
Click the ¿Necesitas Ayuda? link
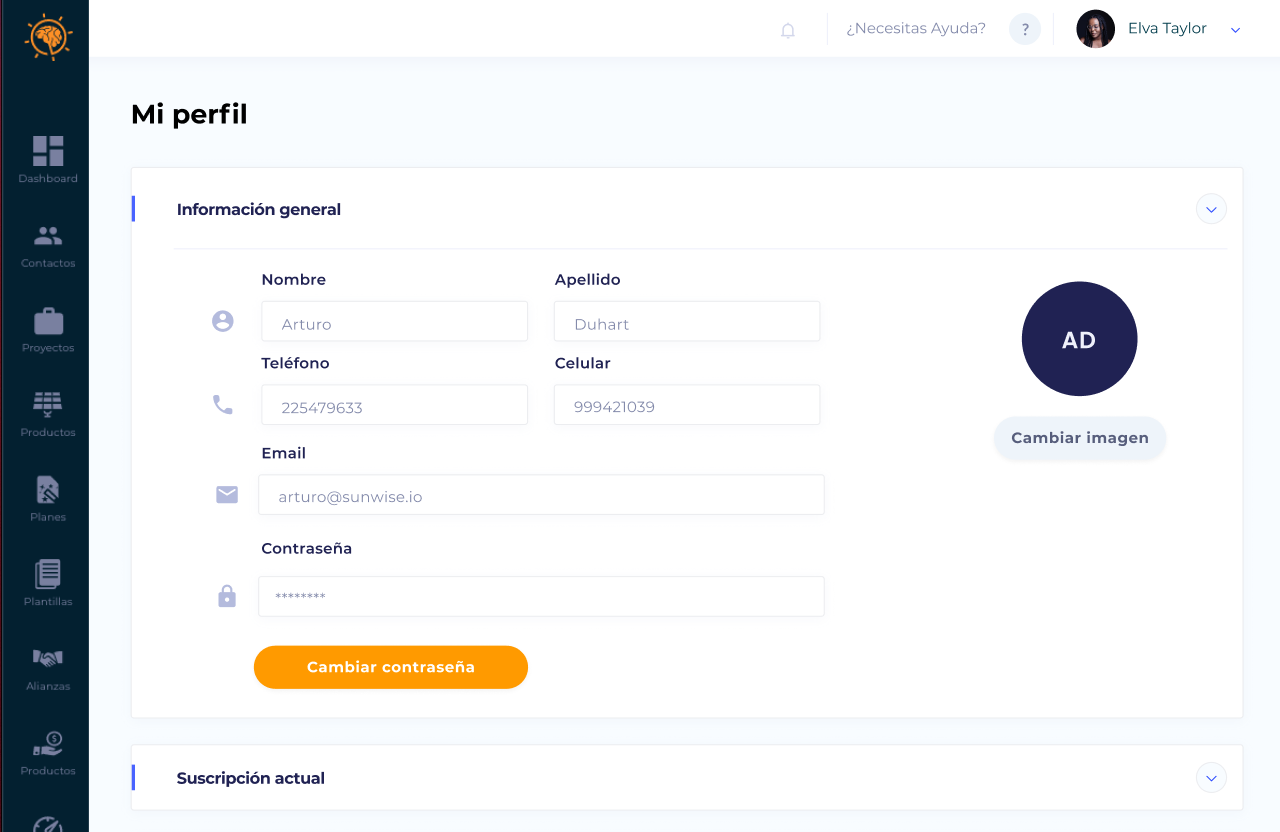pyautogui.click(x=916, y=29)
